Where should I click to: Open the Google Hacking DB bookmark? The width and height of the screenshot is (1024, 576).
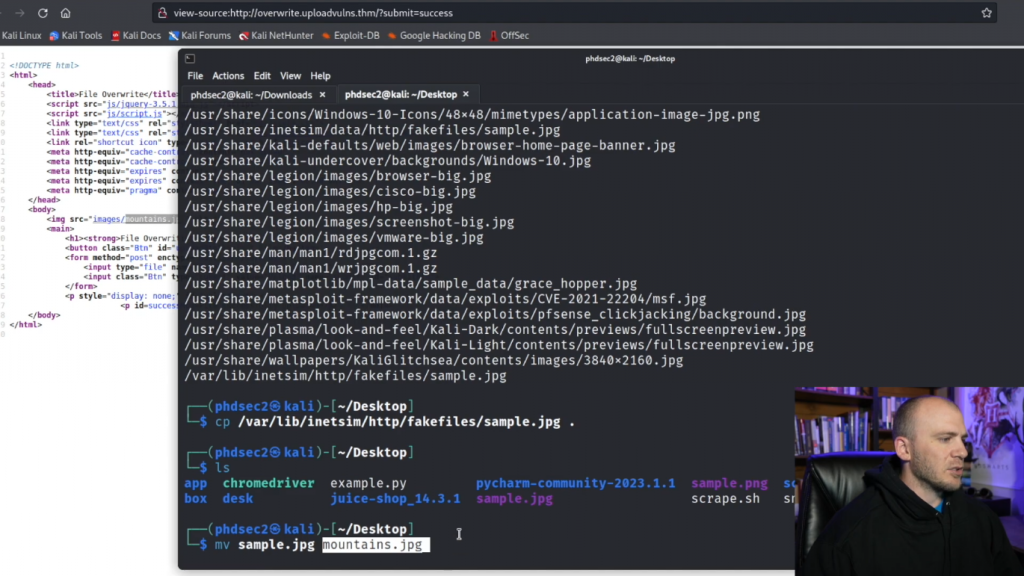(x=434, y=35)
